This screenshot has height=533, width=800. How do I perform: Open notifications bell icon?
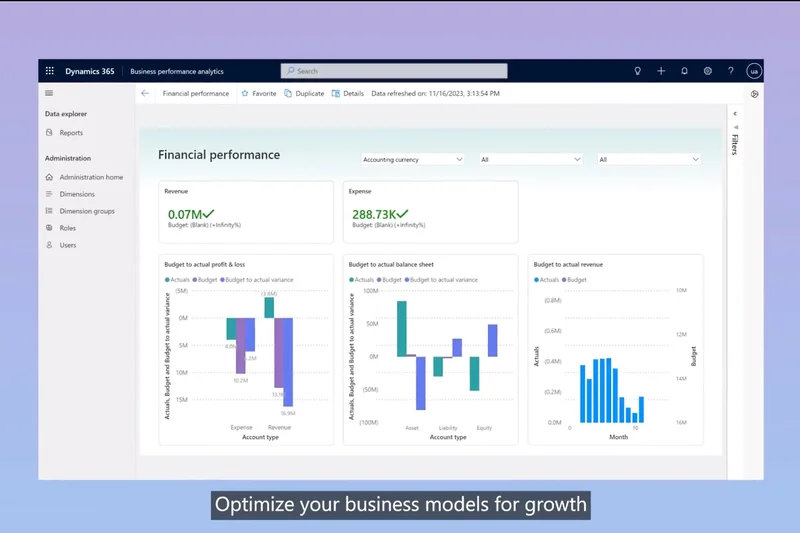(x=684, y=71)
